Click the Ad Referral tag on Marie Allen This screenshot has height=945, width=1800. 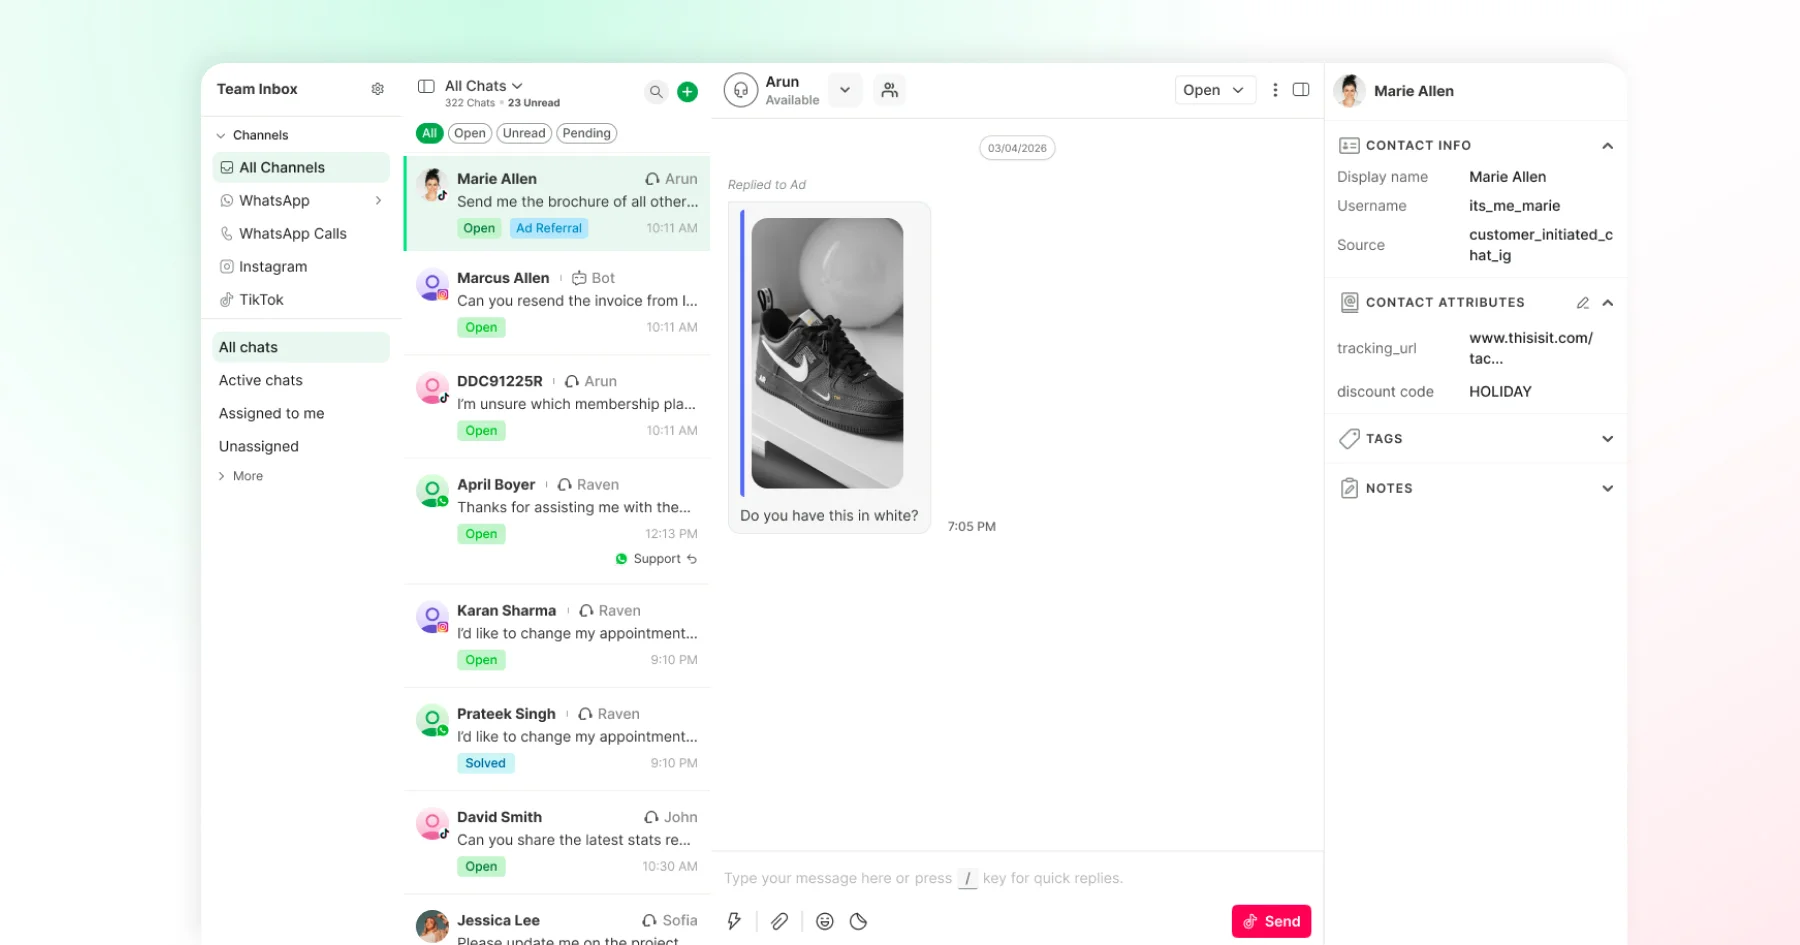pos(549,228)
